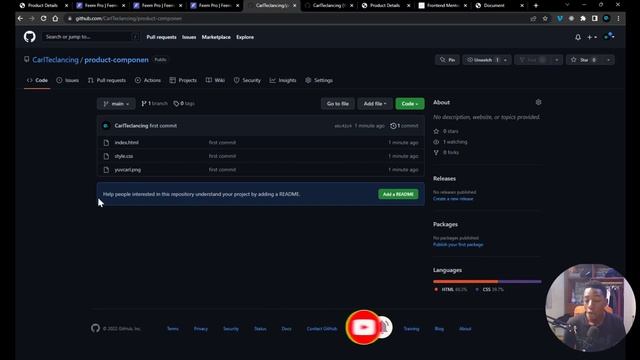The width and height of the screenshot is (640, 360).
Task: Expand the Star lists dropdown arrow
Action: (x=609, y=60)
